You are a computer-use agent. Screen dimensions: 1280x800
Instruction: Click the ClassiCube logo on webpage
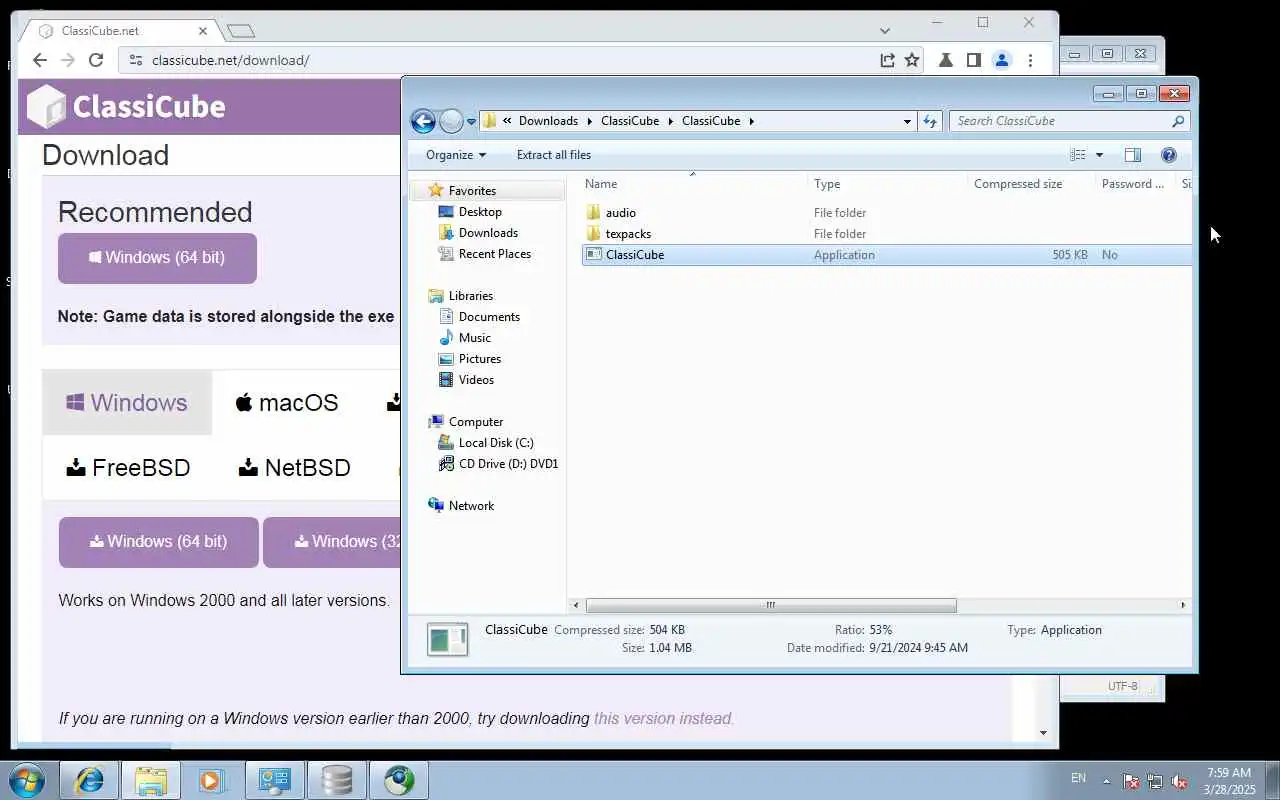click(126, 106)
